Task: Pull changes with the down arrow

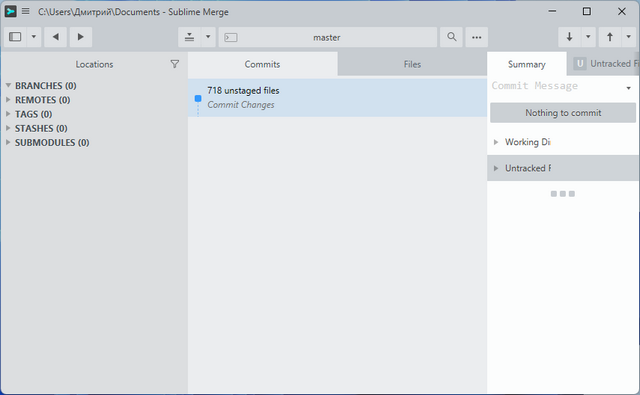Action: [x=569, y=37]
